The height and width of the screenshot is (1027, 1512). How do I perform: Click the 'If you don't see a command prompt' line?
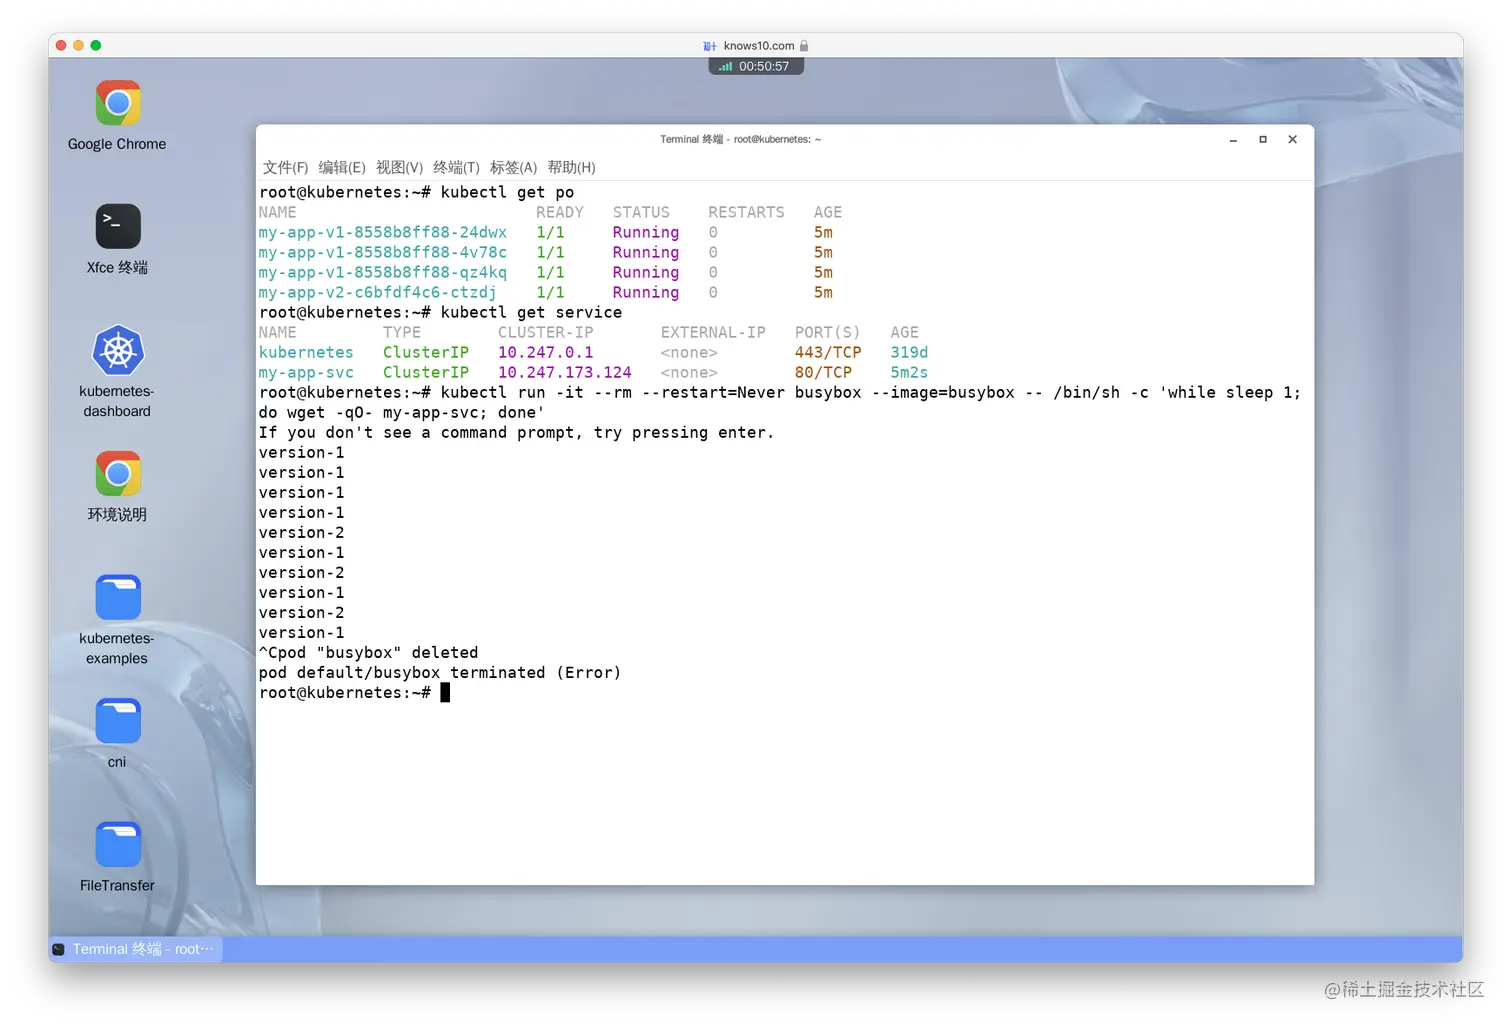click(517, 432)
